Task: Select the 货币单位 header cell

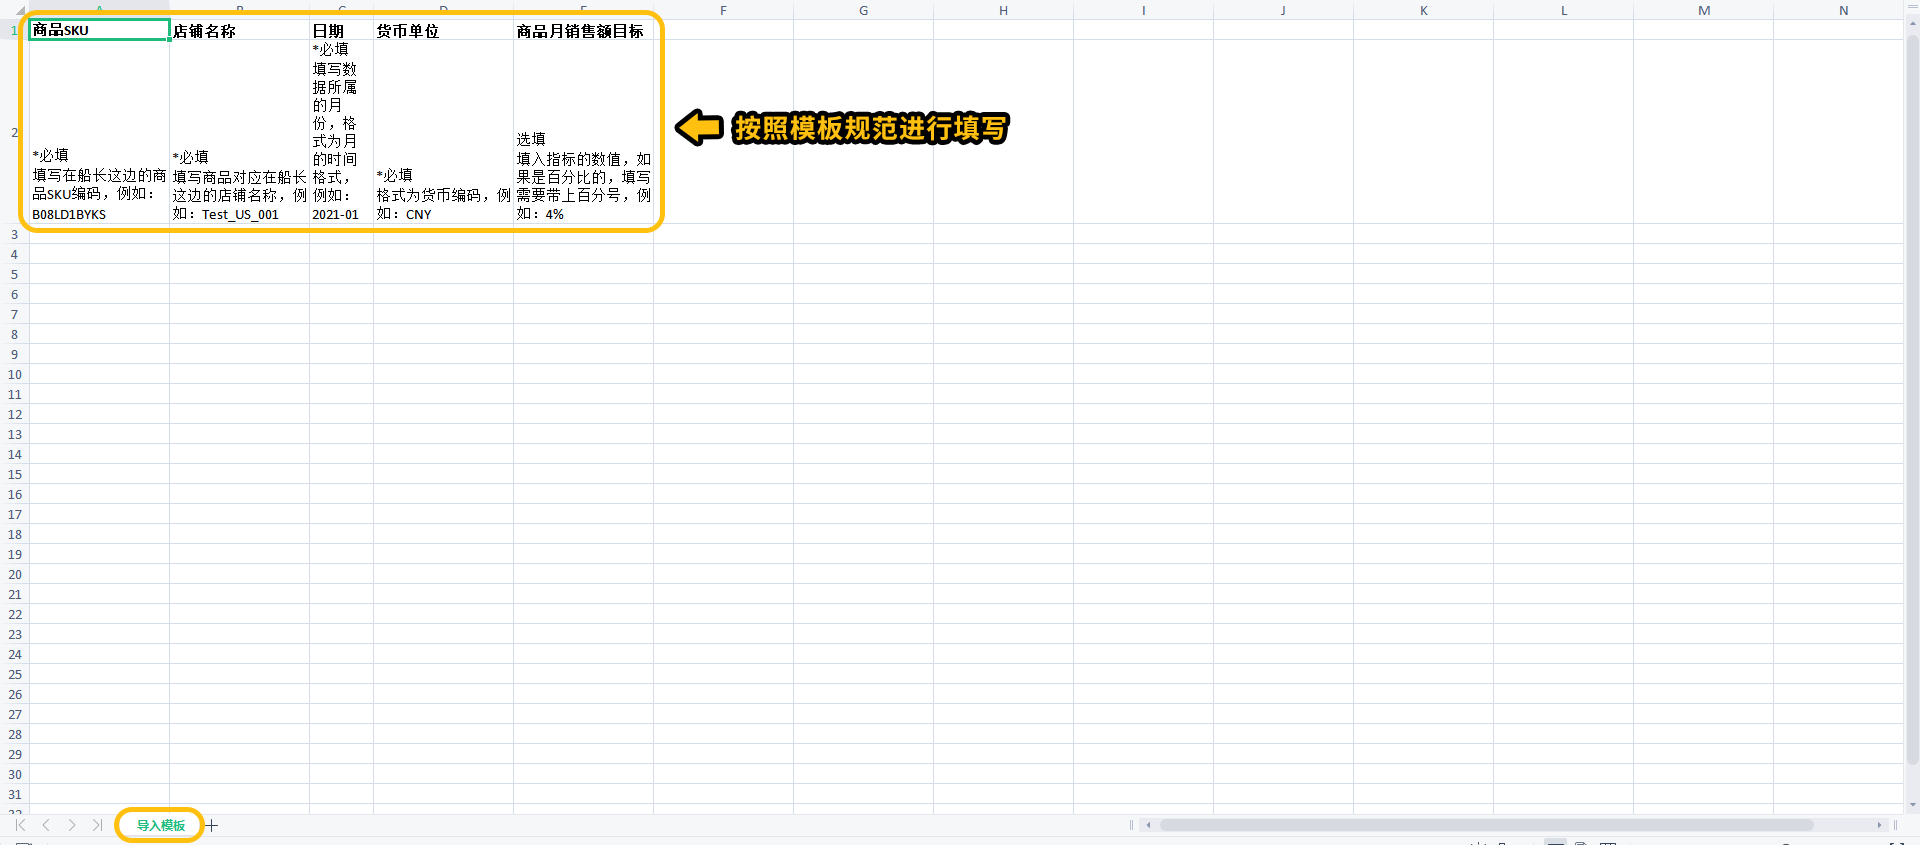Action: (x=443, y=30)
